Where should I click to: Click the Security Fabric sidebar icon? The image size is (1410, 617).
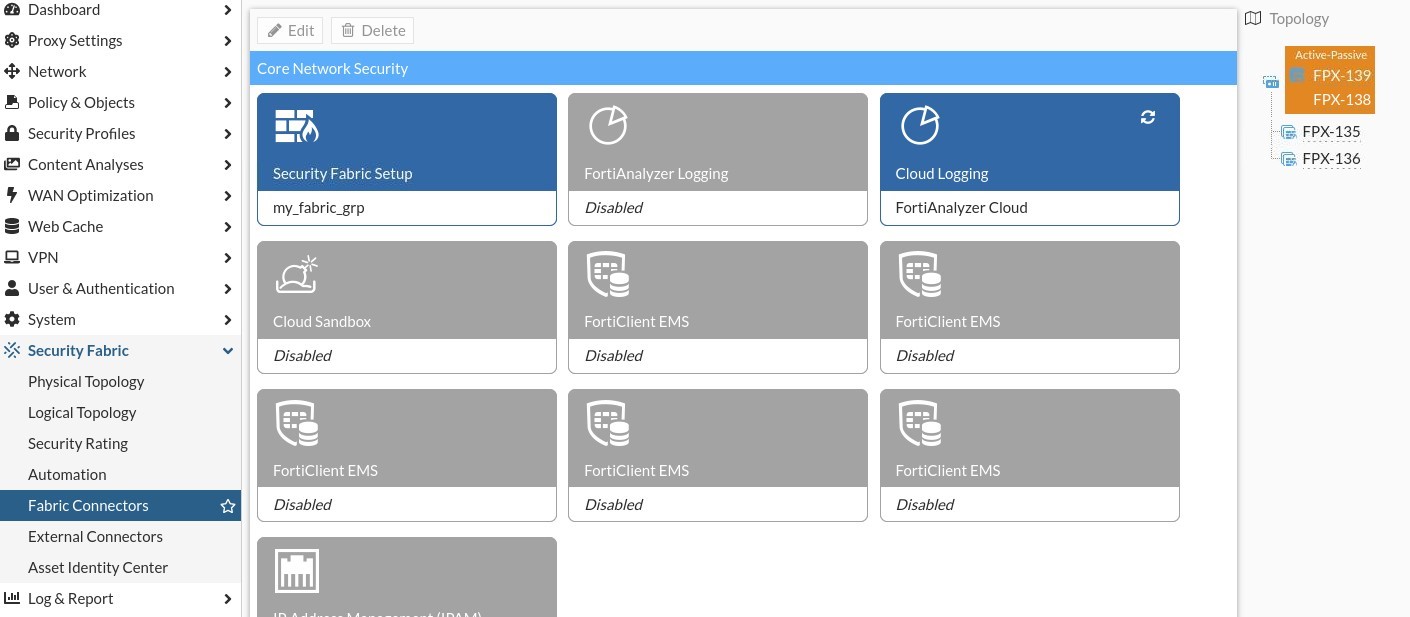(x=12, y=350)
